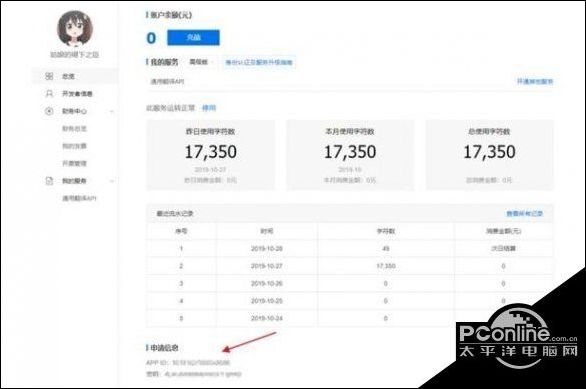586x389 pixels.
Task: Click the blue 充值 recharge button
Action: 193,38
